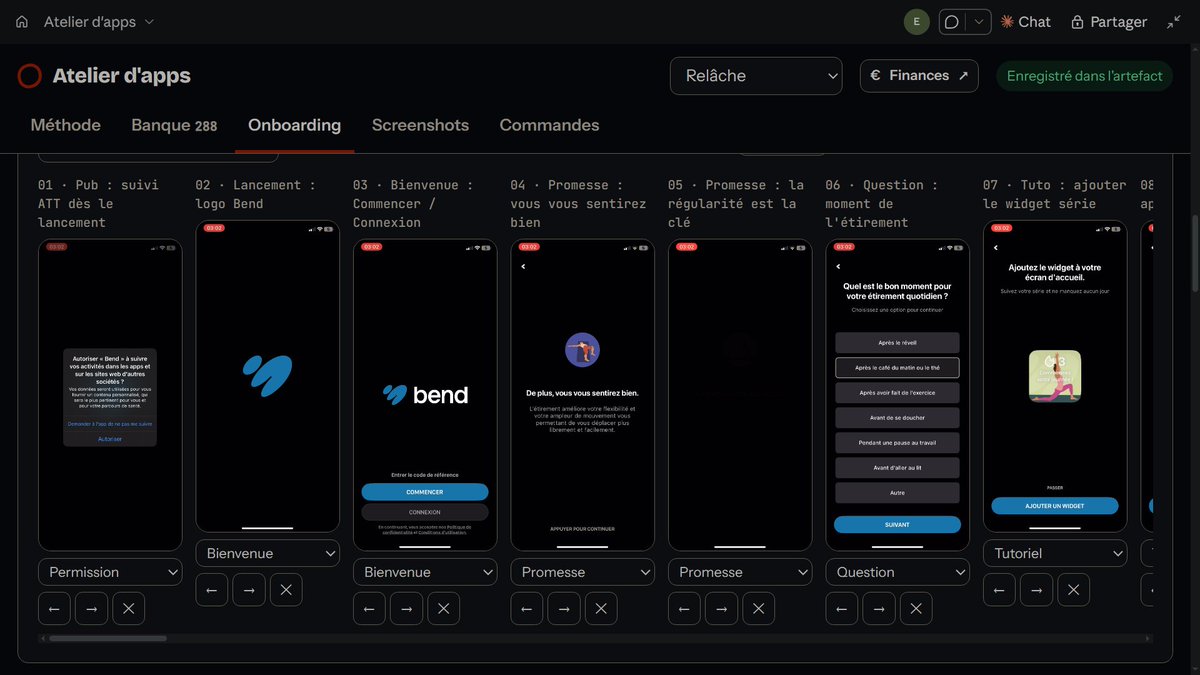The image size is (1200, 675).
Task: Select the Screenshots tab
Action: point(420,125)
